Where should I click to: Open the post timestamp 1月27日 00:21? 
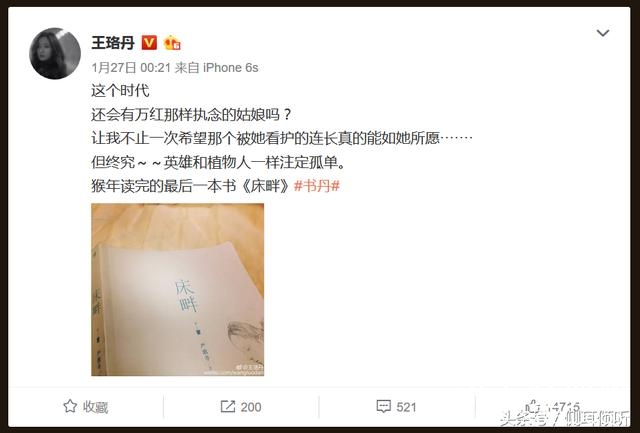click(131, 68)
